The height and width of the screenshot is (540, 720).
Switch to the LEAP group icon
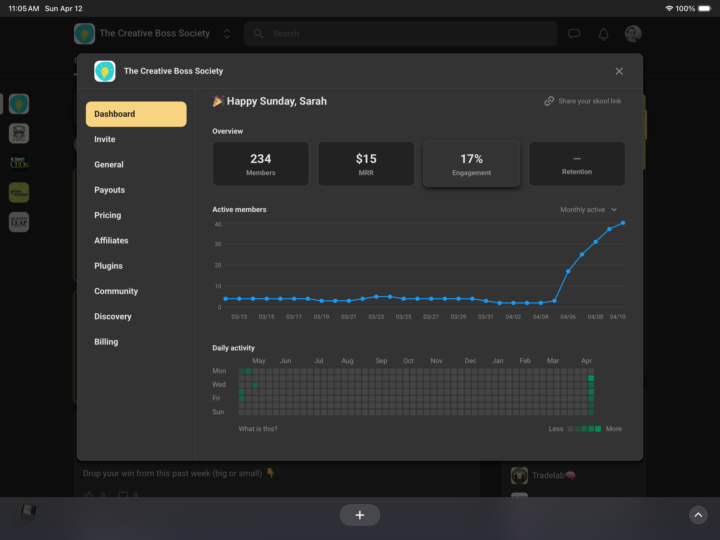point(19,222)
